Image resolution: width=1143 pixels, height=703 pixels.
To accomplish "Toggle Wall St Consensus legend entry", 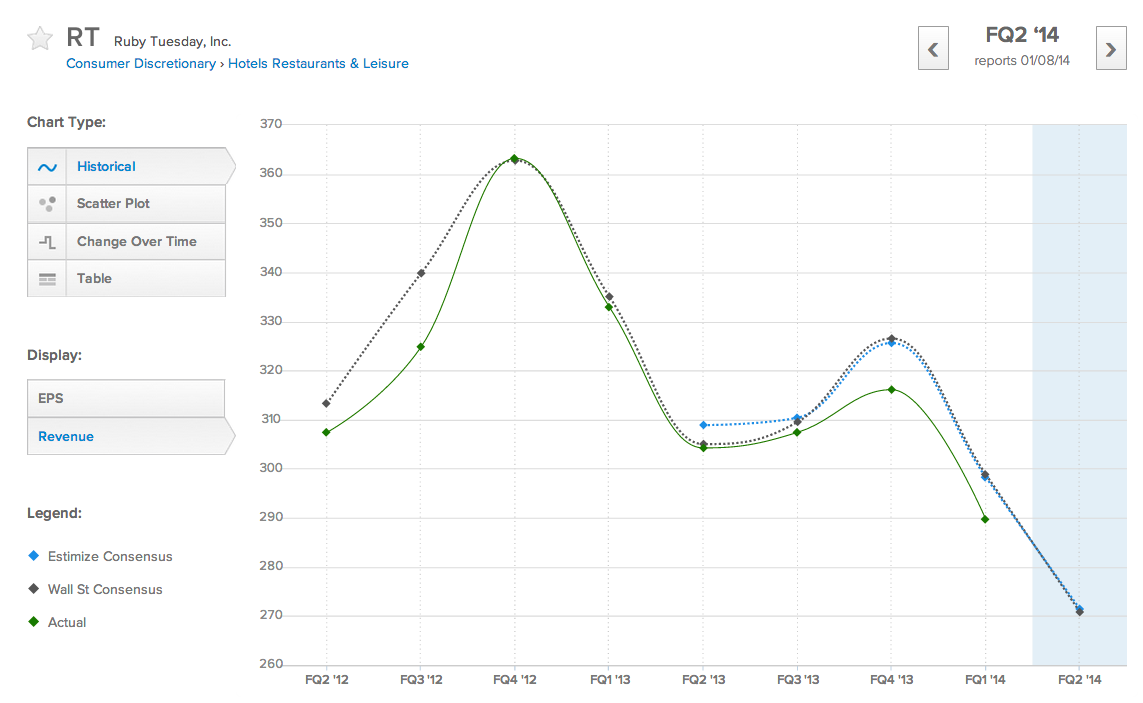I will point(95,589).
